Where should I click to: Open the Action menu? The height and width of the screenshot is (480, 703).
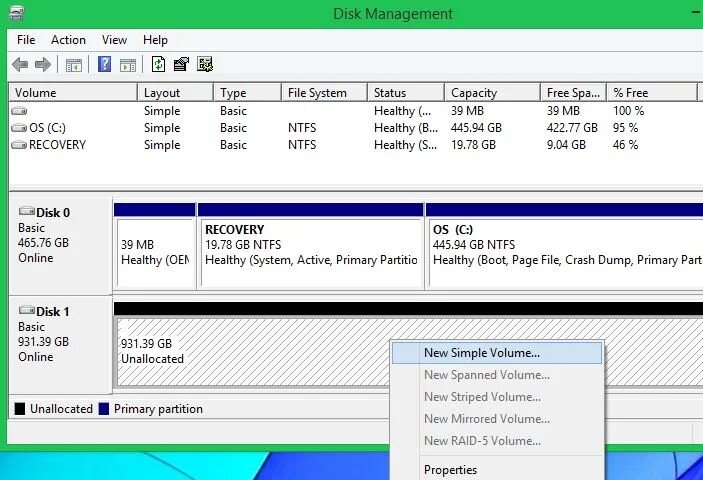tap(68, 40)
